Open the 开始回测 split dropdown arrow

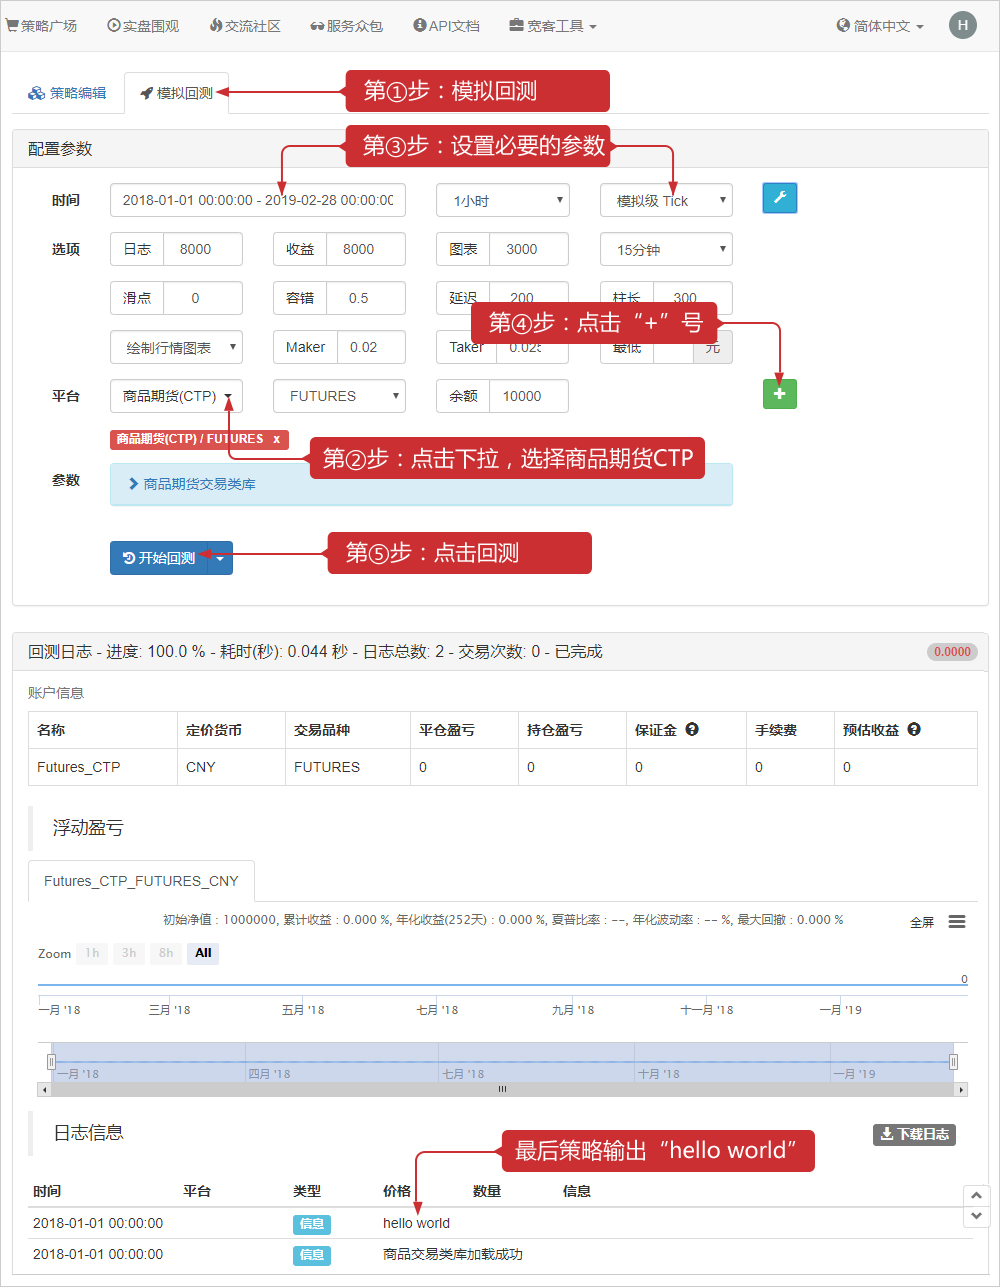pos(220,558)
